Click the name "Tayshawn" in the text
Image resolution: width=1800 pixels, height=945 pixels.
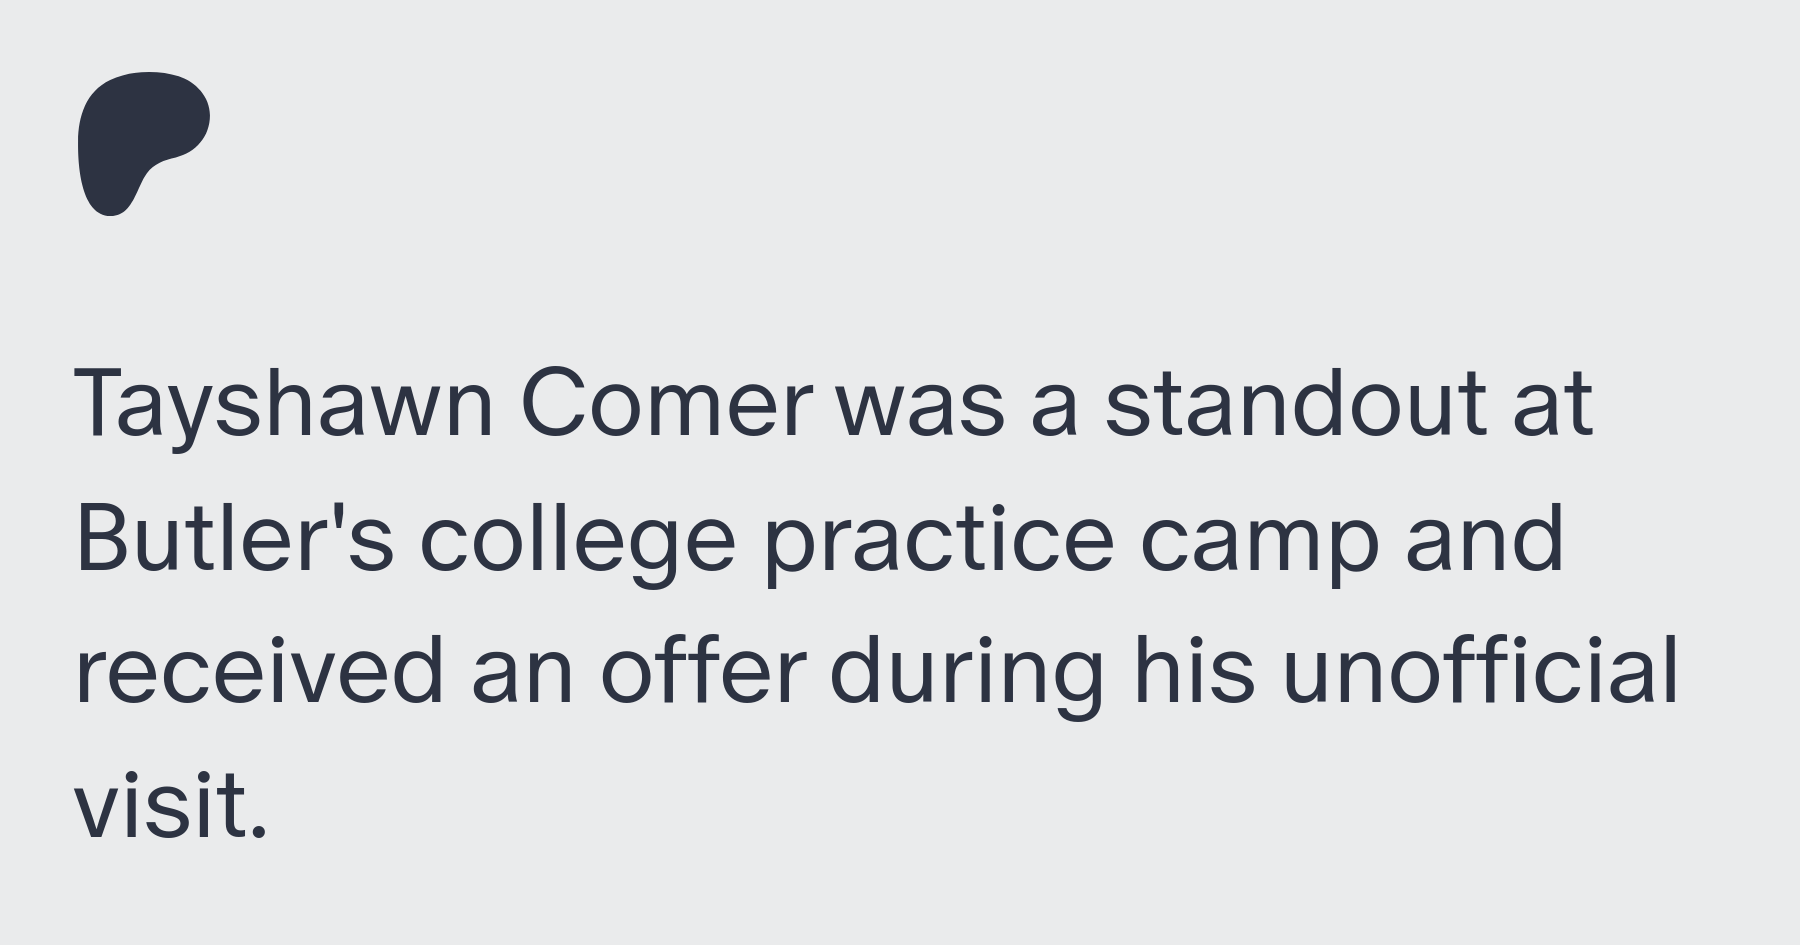[284, 405]
